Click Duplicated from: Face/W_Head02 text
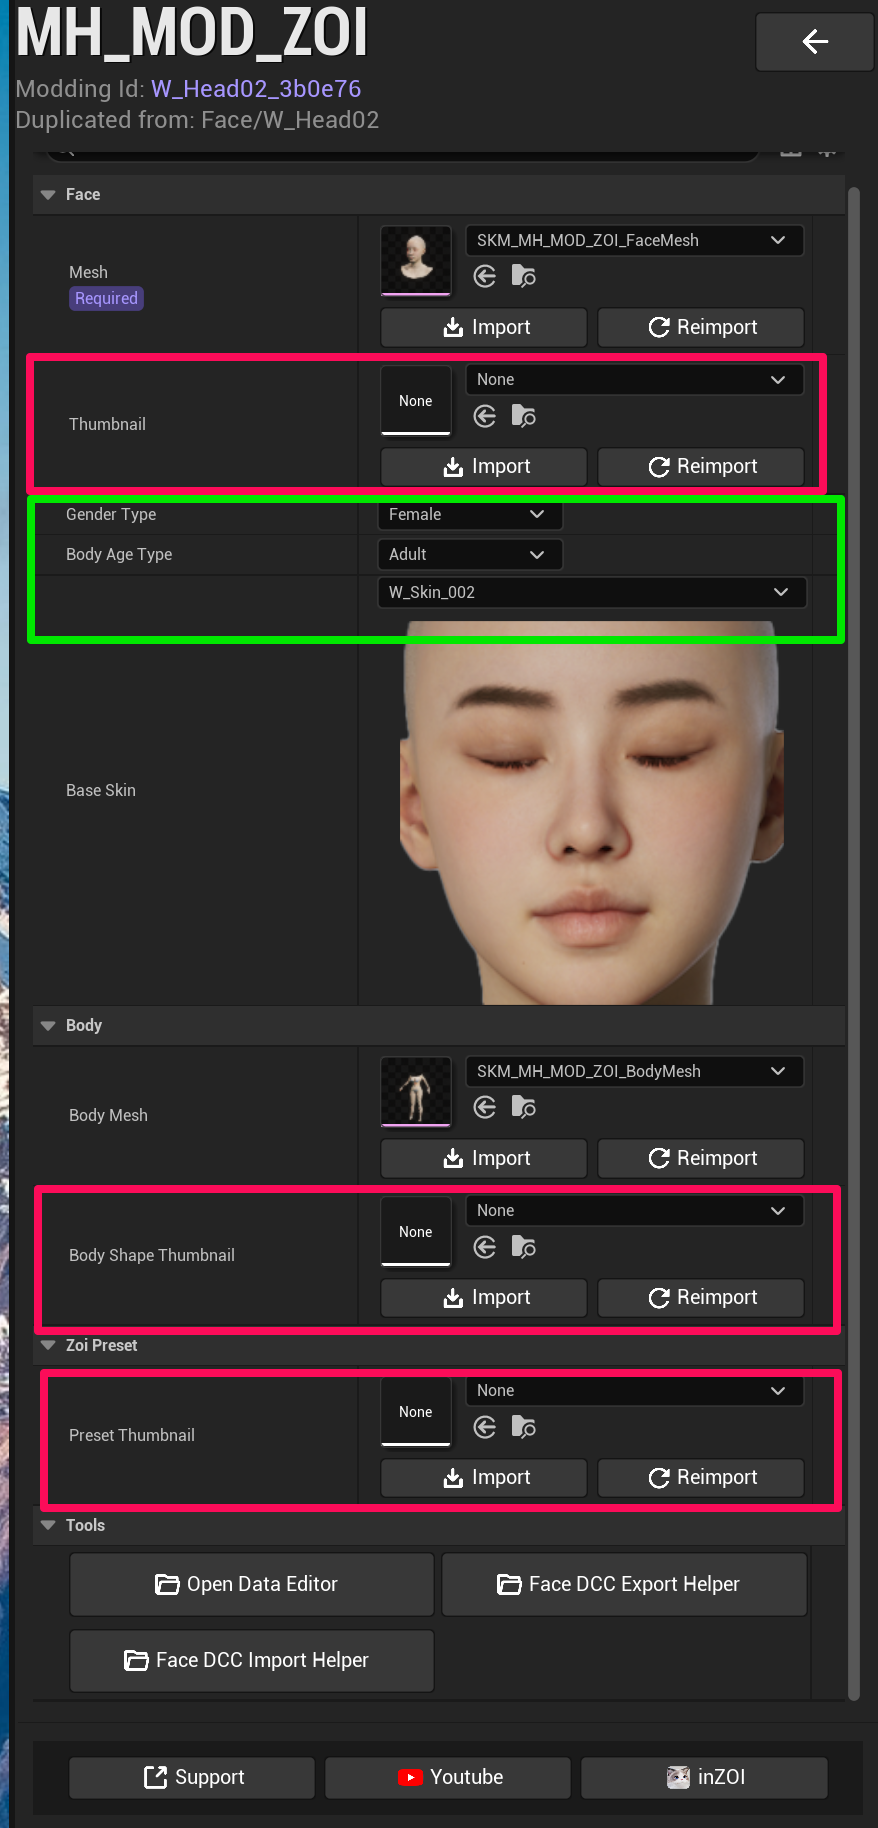878x1828 pixels. [x=197, y=120]
